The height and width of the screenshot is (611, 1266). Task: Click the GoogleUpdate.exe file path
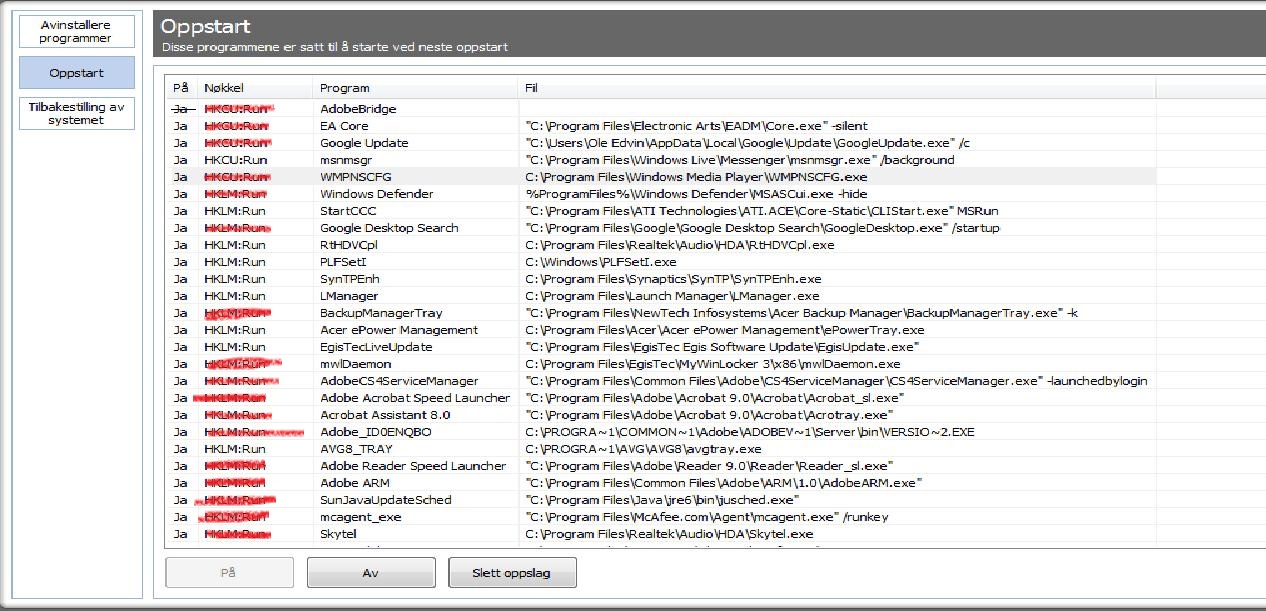point(747,143)
